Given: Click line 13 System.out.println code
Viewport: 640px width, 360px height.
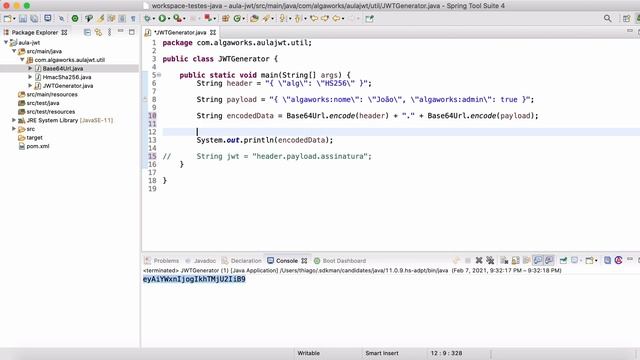Looking at the screenshot, I should pos(264,140).
